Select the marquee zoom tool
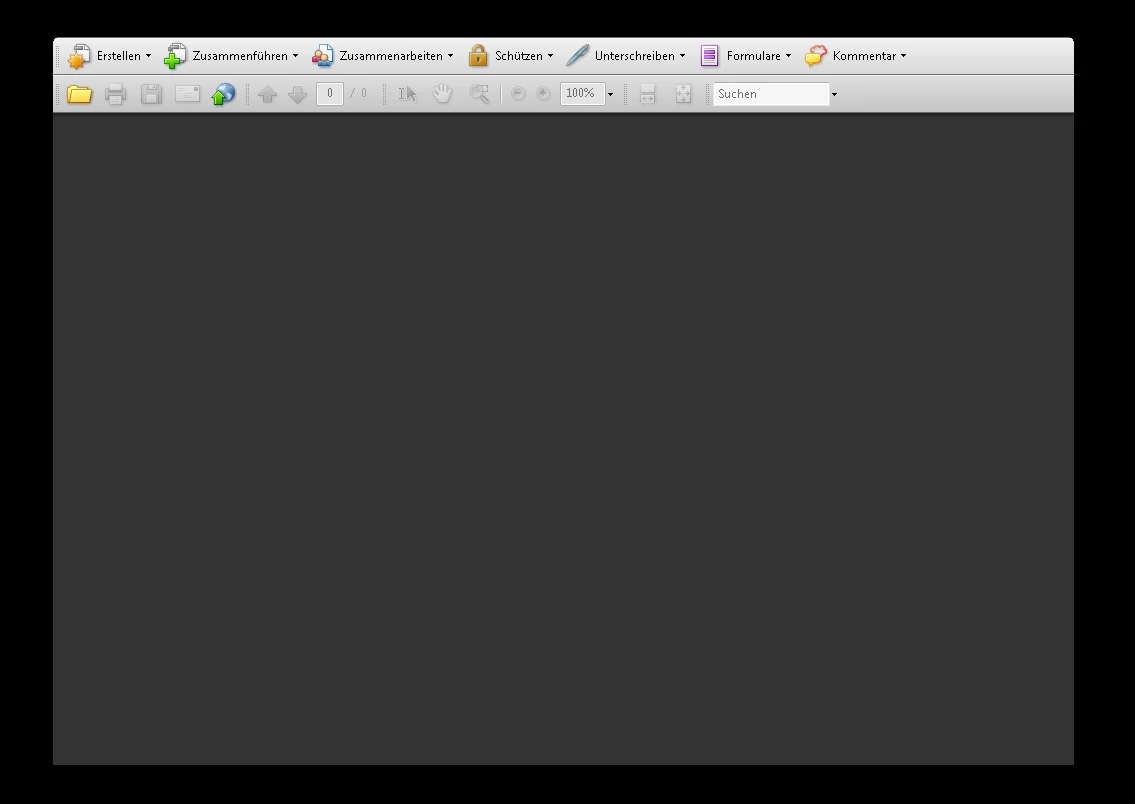 tap(479, 93)
